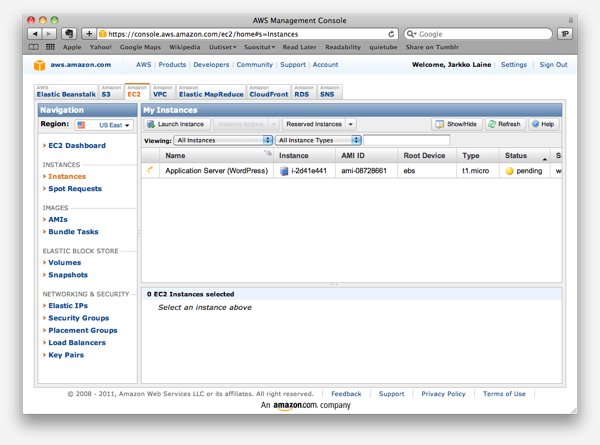Click the reload icon in address bar
The height and width of the screenshot is (445, 600).
coord(392,33)
